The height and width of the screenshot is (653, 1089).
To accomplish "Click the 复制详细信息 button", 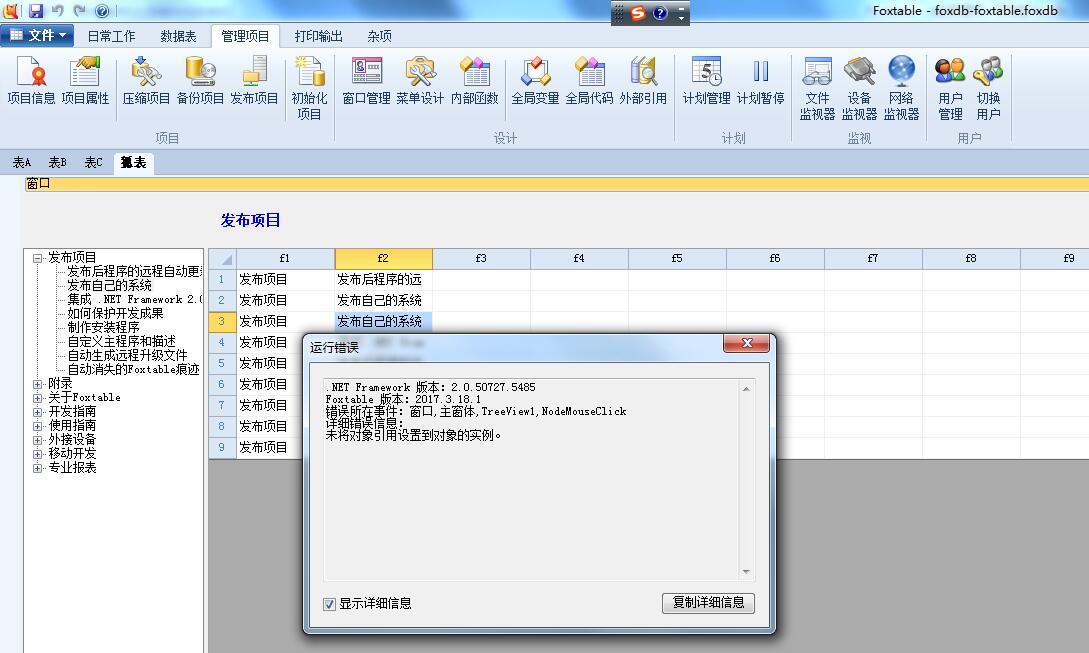I will [x=708, y=602].
